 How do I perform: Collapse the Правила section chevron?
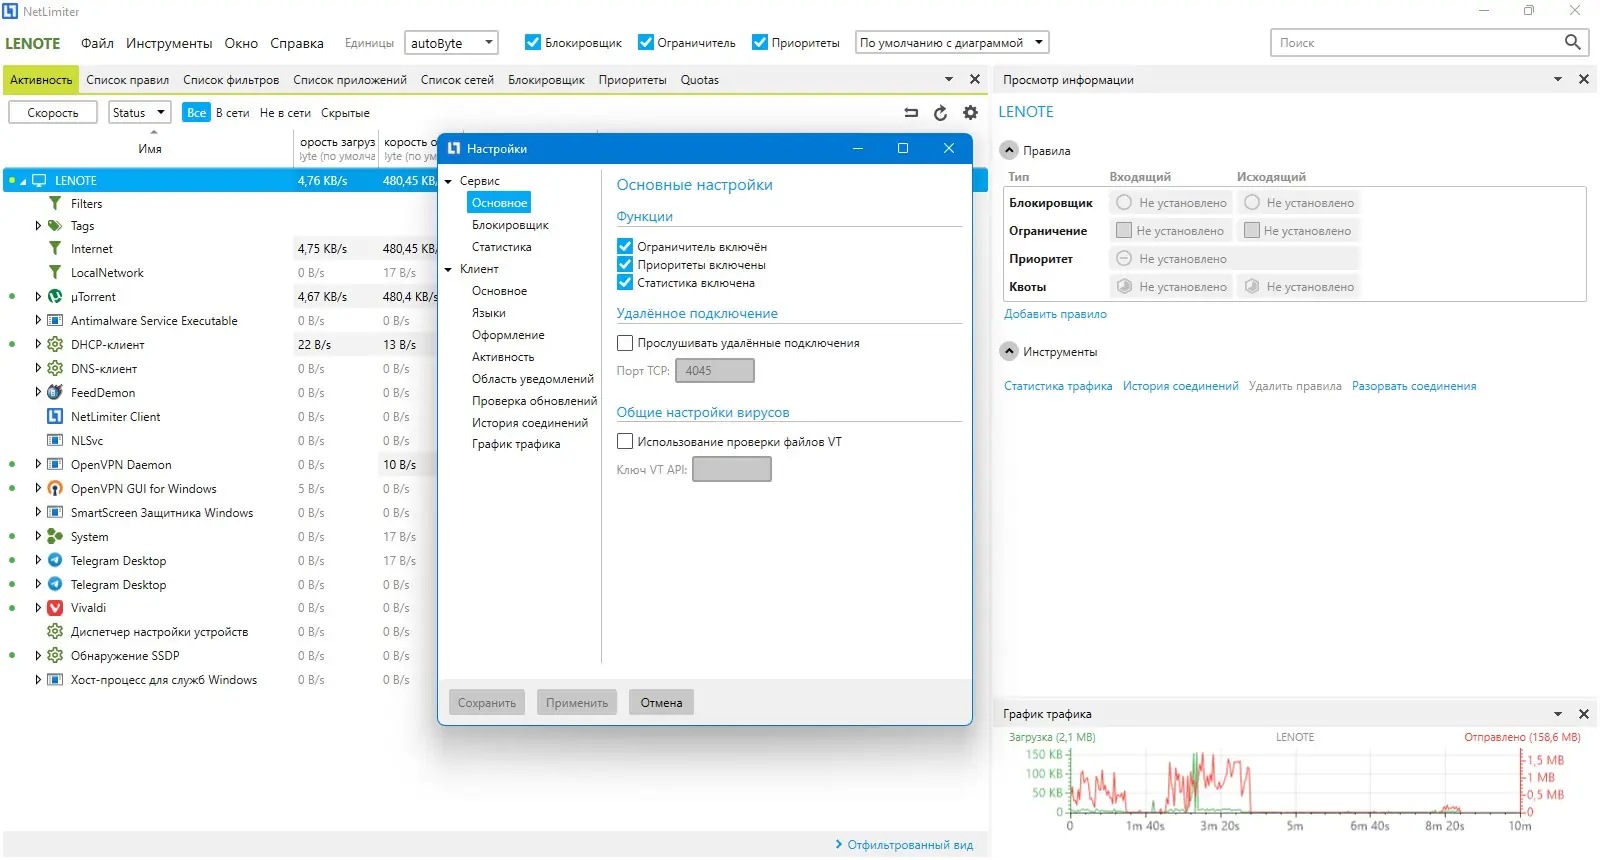[1009, 150]
